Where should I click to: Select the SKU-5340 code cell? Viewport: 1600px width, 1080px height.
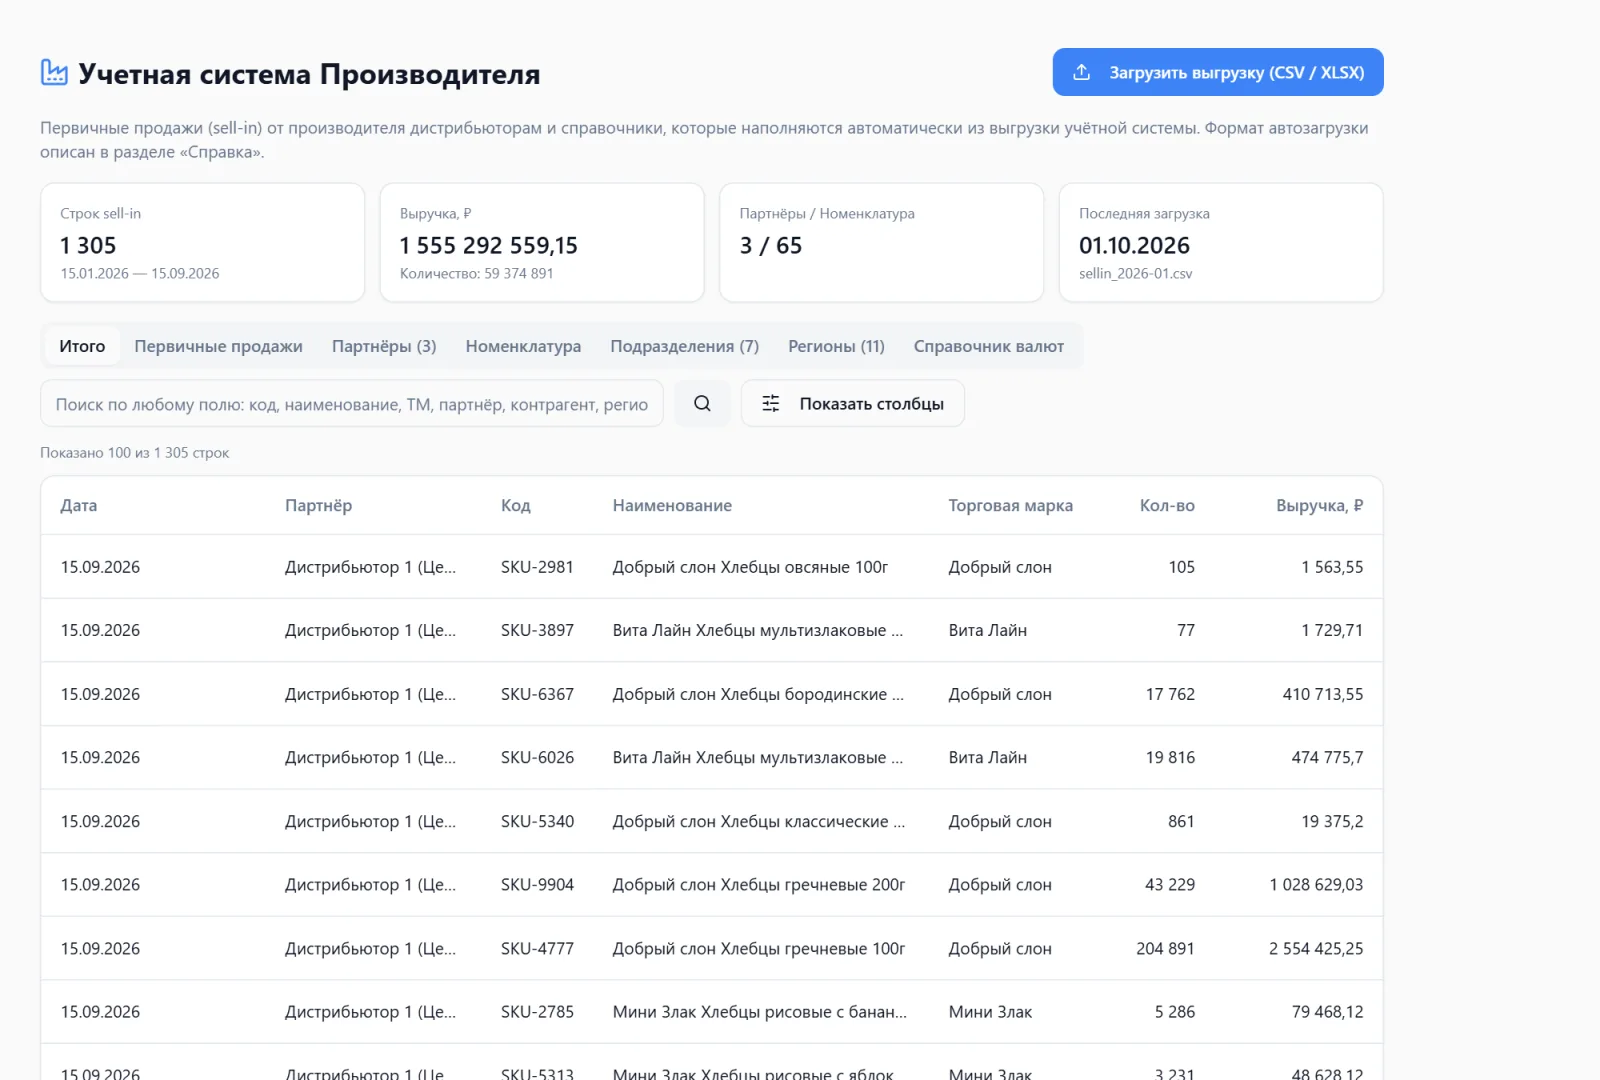tap(537, 821)
